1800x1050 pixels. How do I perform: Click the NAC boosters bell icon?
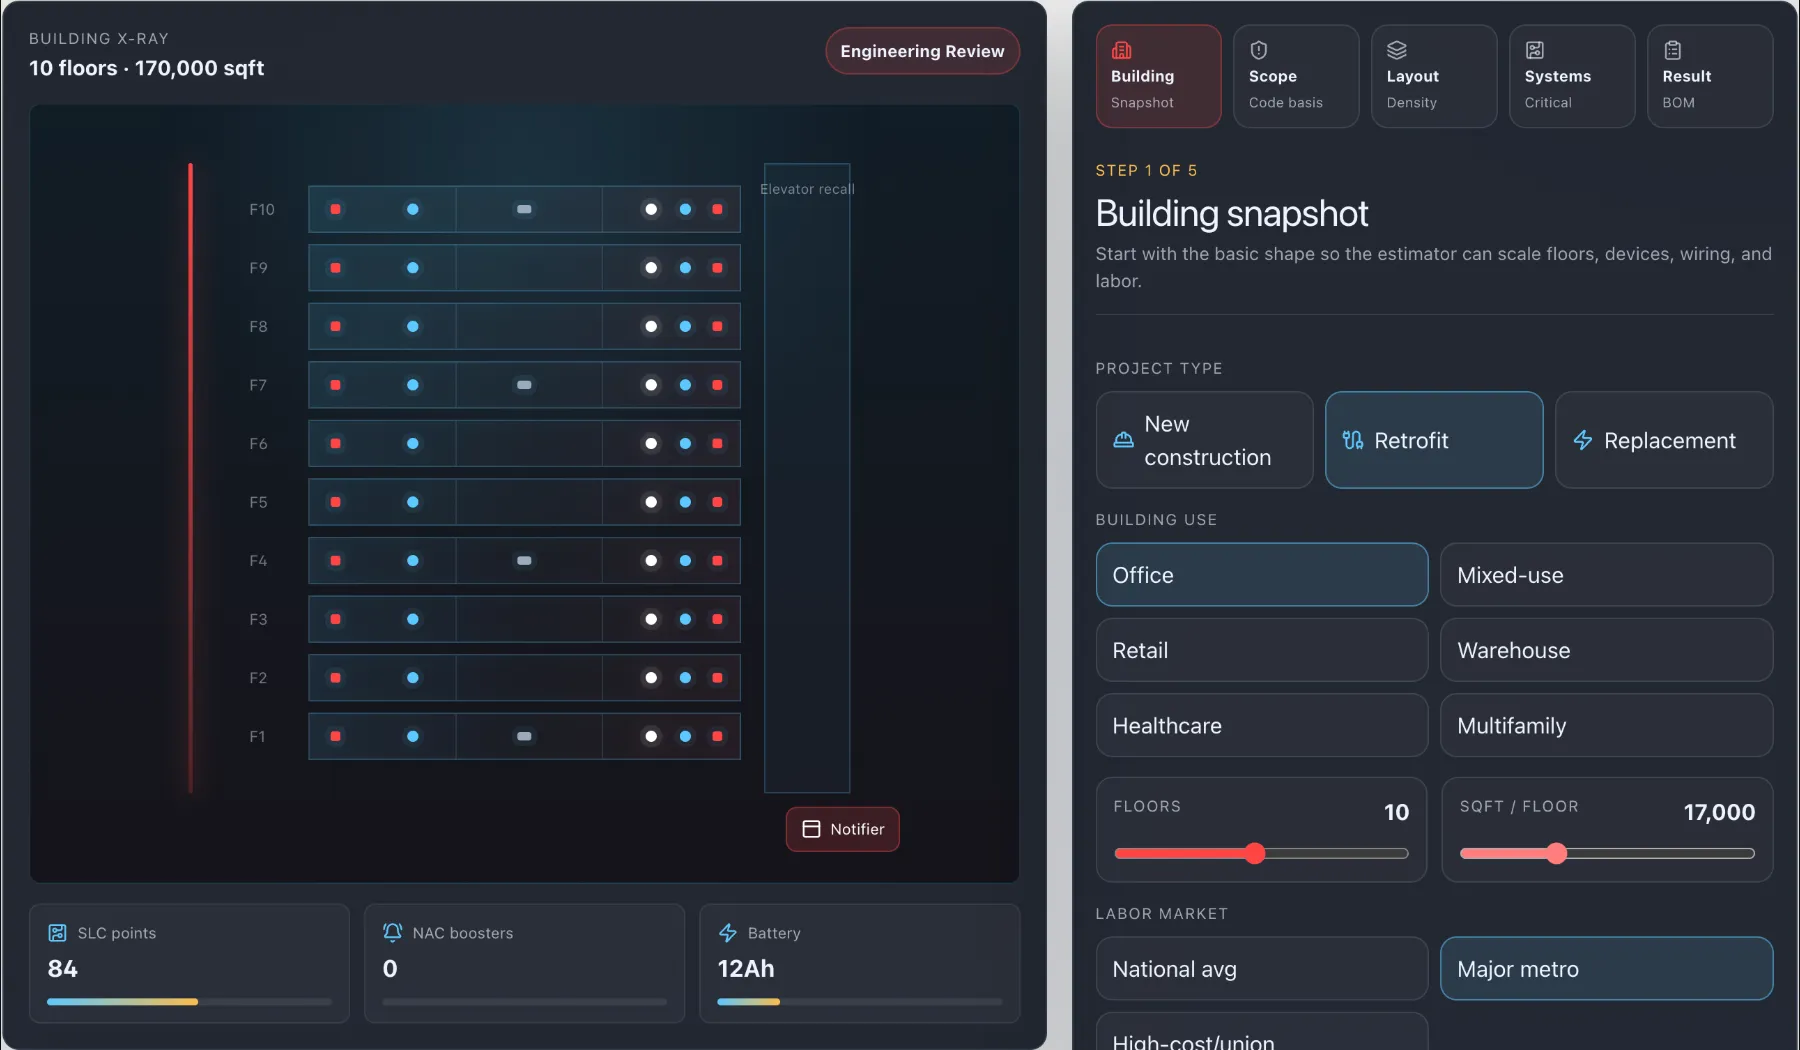pos(393,933)
